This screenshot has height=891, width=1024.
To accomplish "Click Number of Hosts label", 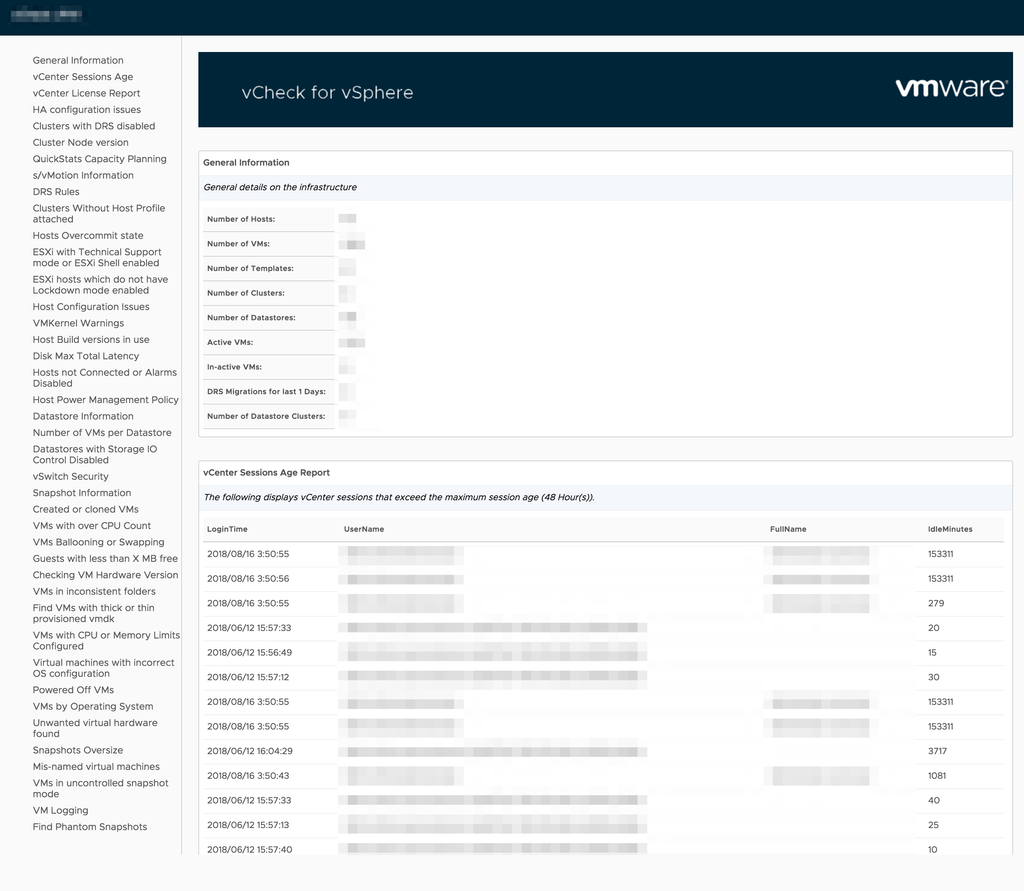I will pyautogui.click(x=241, y=219).
